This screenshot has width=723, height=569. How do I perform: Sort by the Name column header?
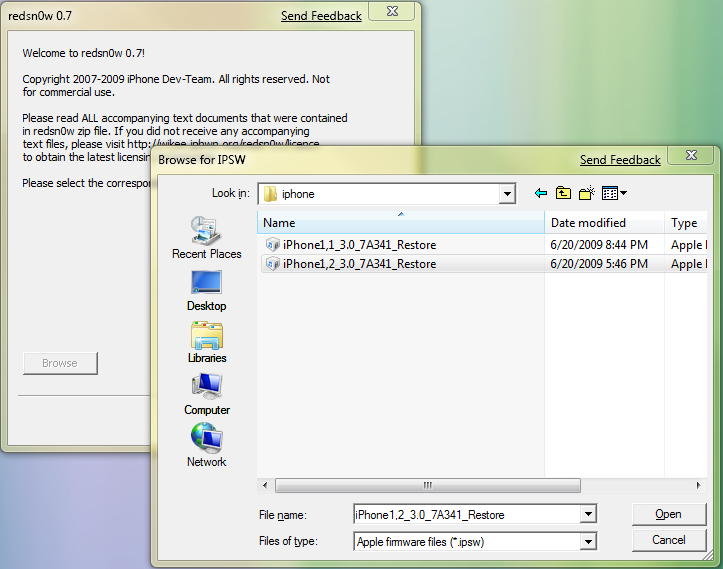[401, 223]
